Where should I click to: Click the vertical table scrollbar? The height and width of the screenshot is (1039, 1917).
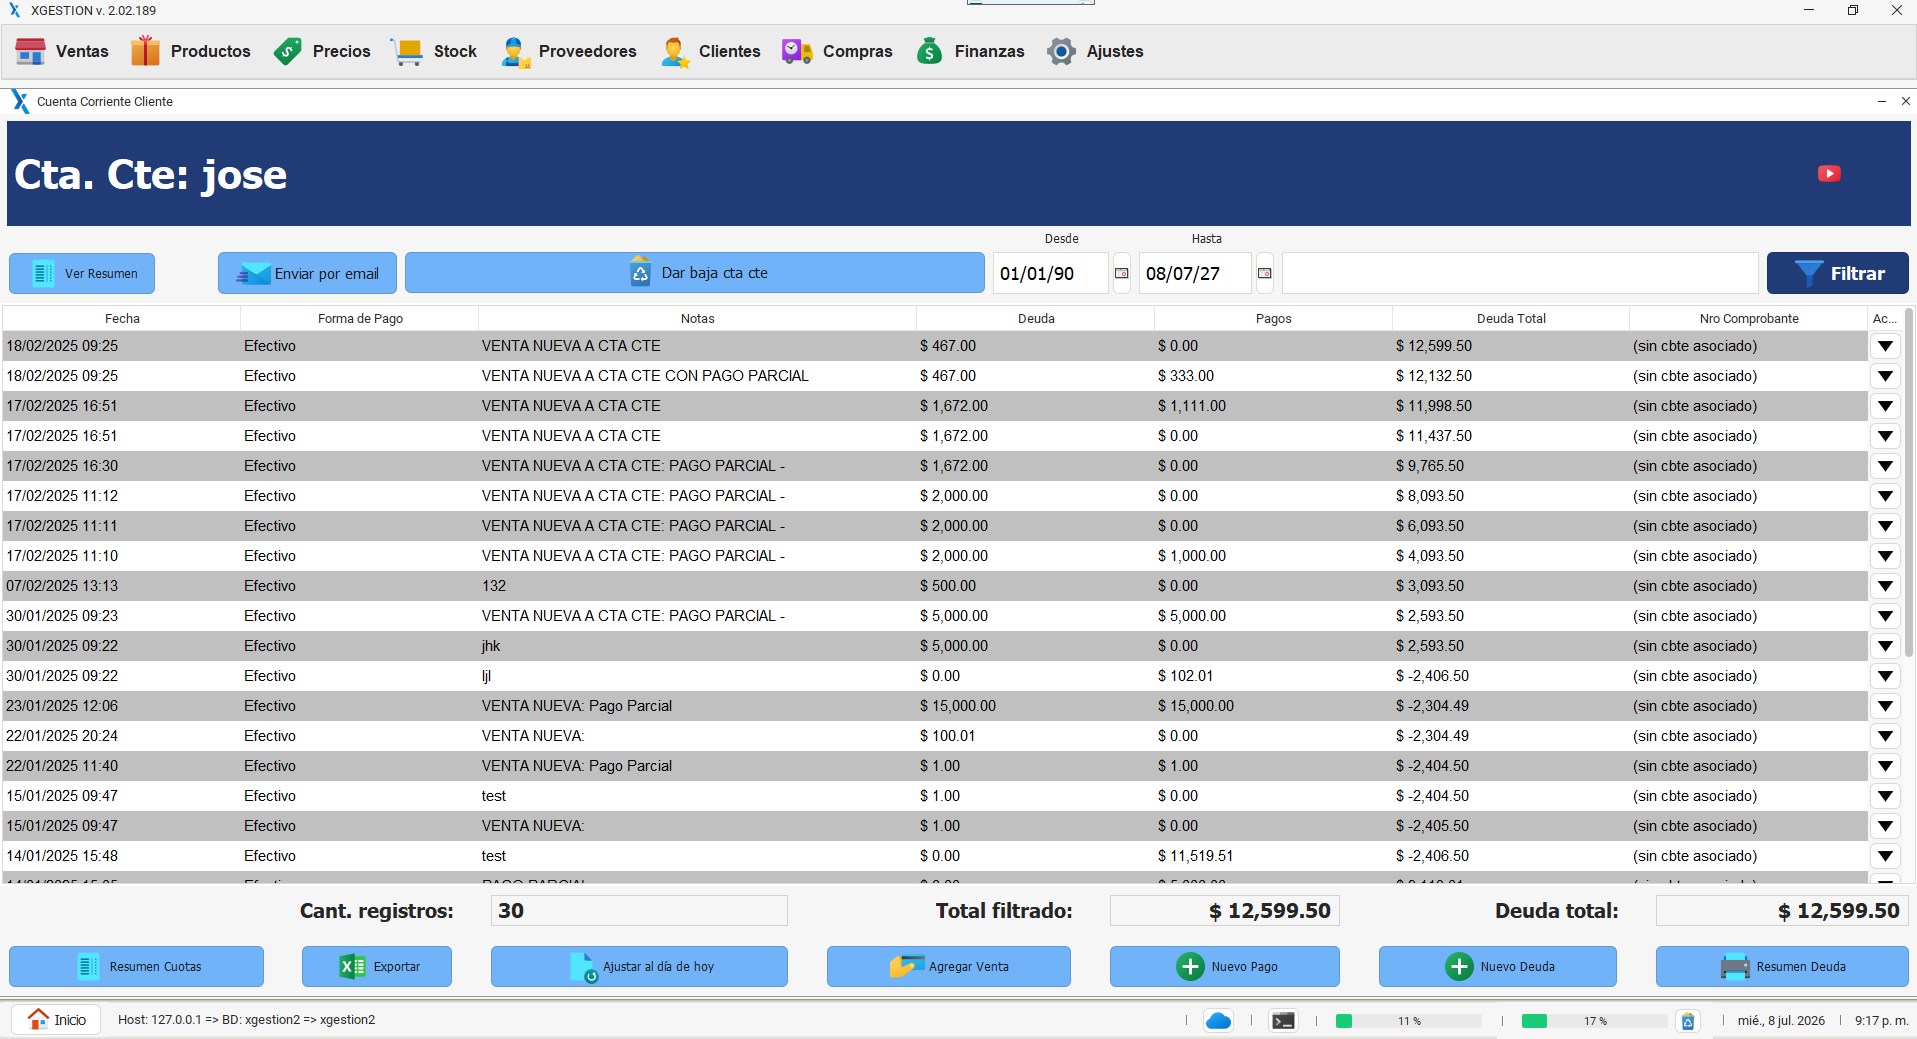point(1909,482)
